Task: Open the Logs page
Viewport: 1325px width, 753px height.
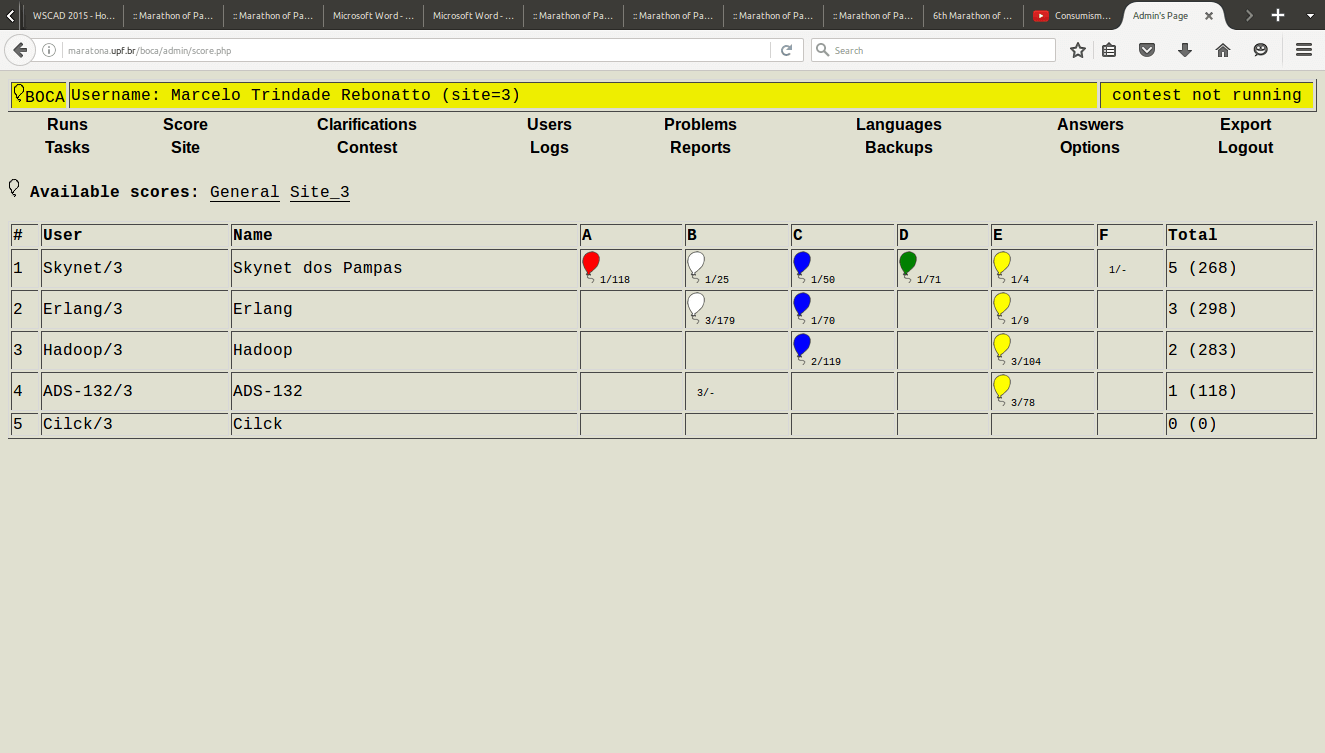Action: (x=549, y=147)
